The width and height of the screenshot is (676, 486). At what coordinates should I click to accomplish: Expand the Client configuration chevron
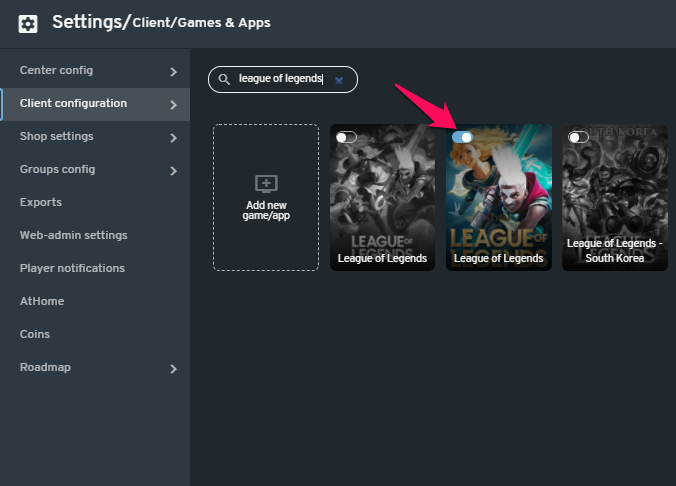pyautogui.click(x=173, y=105)
